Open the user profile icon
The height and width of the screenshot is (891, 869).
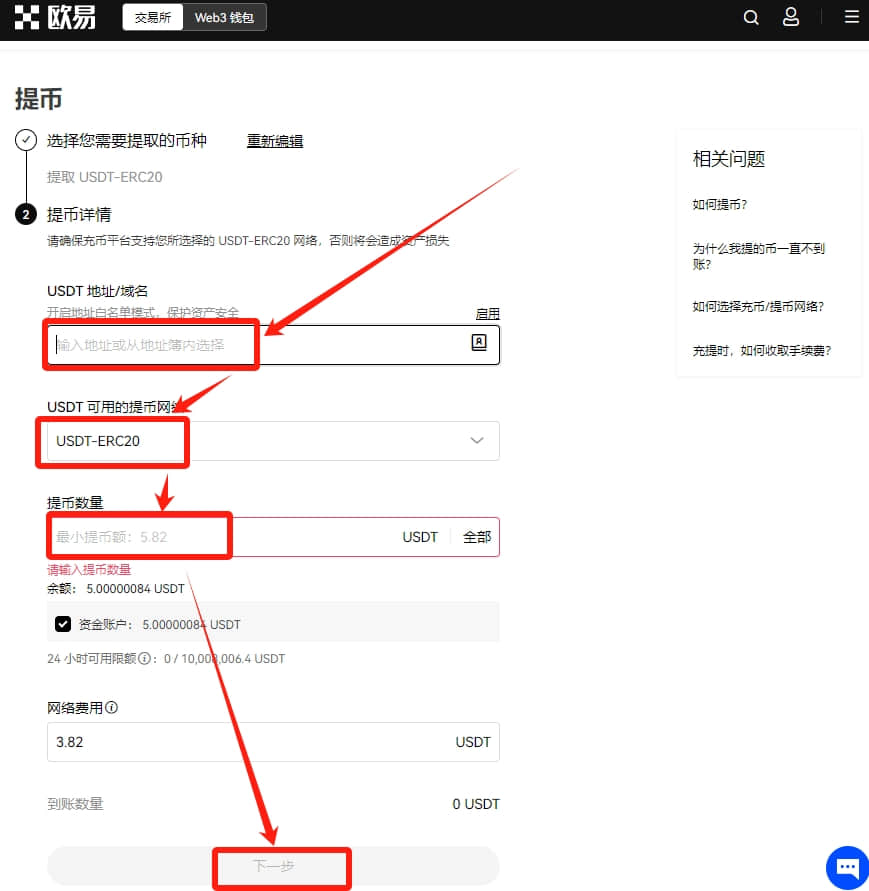click(x=791, y=17)
